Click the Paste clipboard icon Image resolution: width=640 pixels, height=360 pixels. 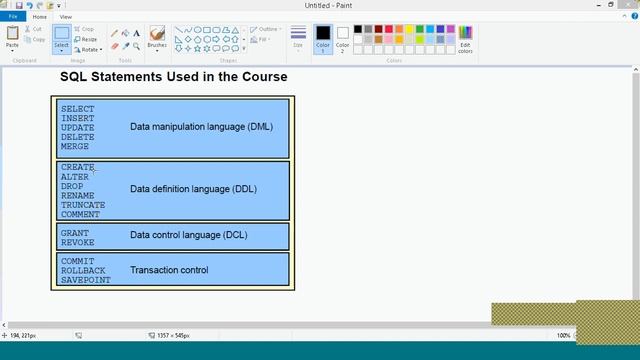(x=12, y=33)
